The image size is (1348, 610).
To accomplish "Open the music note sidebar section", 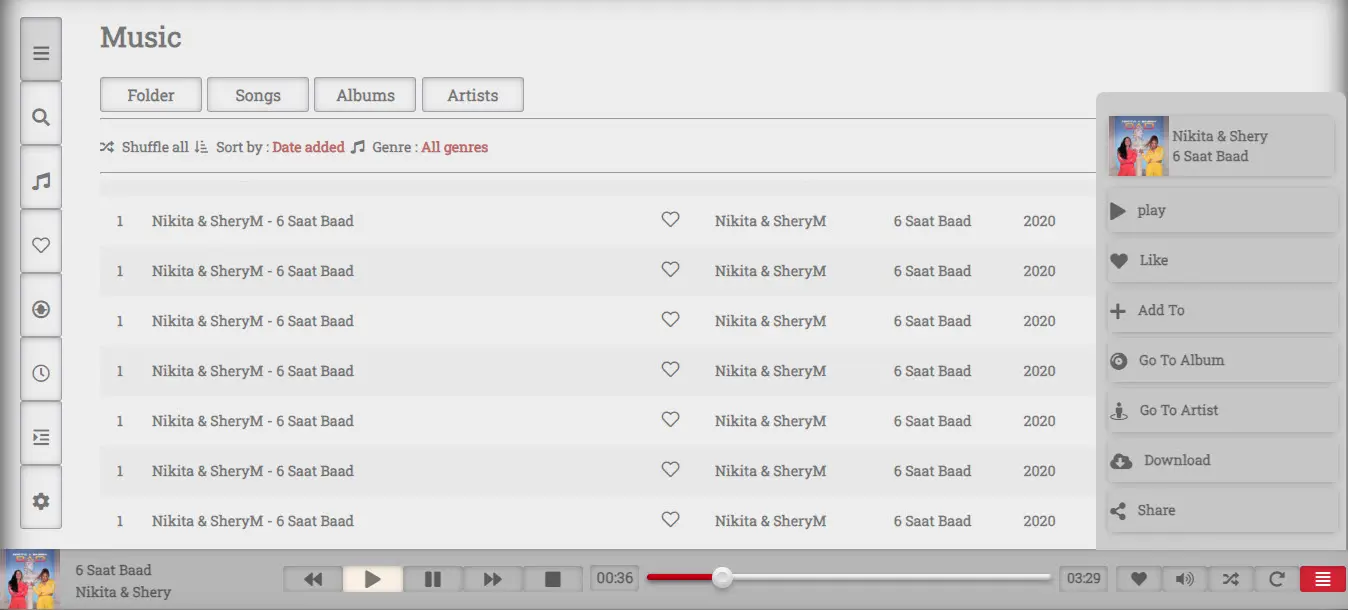I will (x=41, y=181).
